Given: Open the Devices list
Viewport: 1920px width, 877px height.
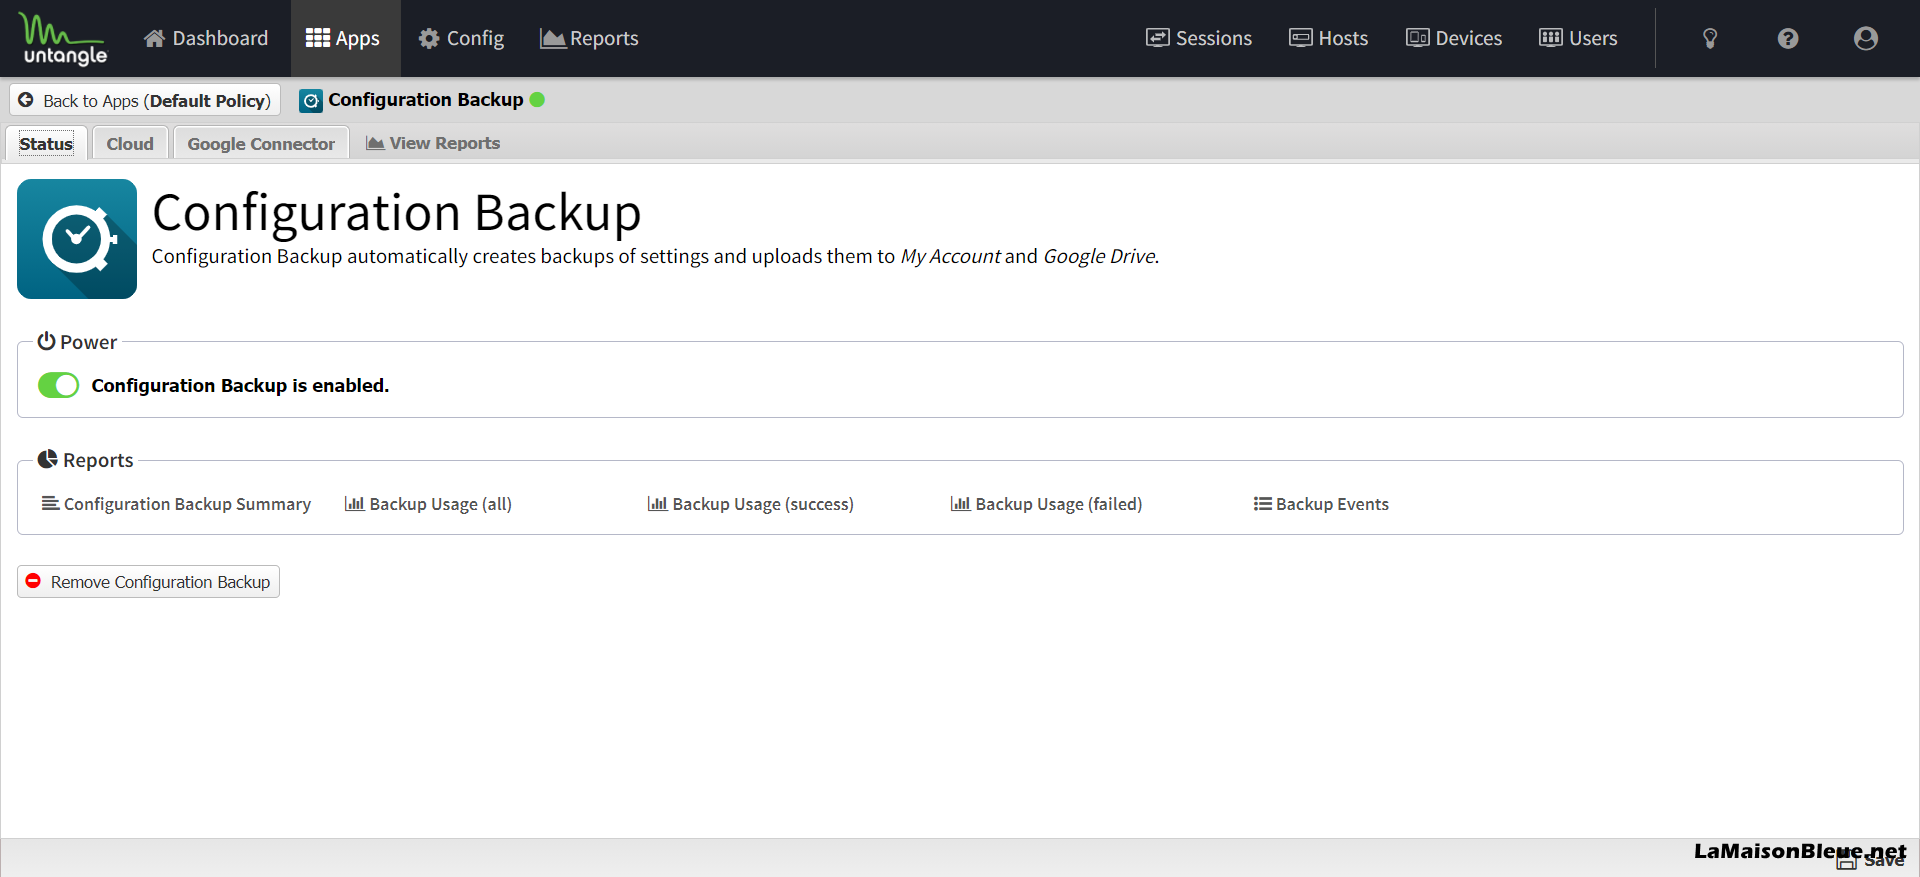Looking at the screenshot, I should point(1454,38).
